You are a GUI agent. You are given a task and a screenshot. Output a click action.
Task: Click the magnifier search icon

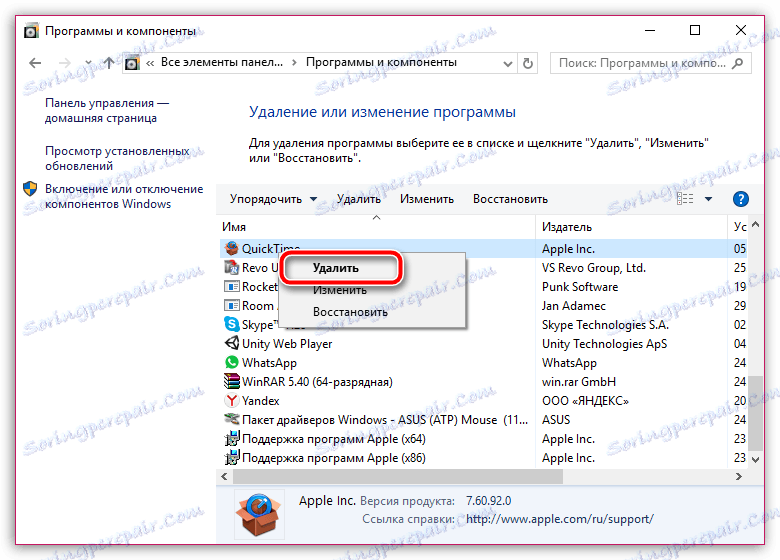(x=738, y=63)
